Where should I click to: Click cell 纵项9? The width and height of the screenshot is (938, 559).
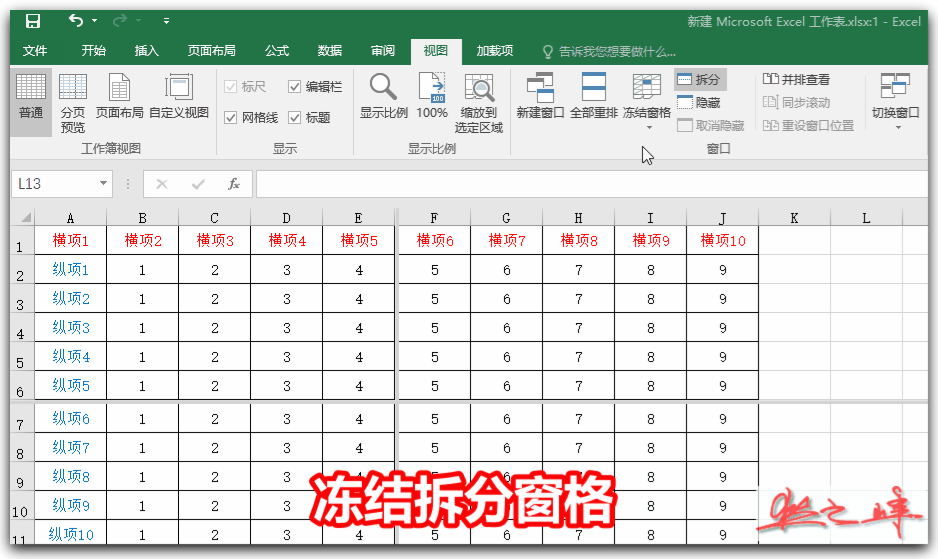pos(71,506)
